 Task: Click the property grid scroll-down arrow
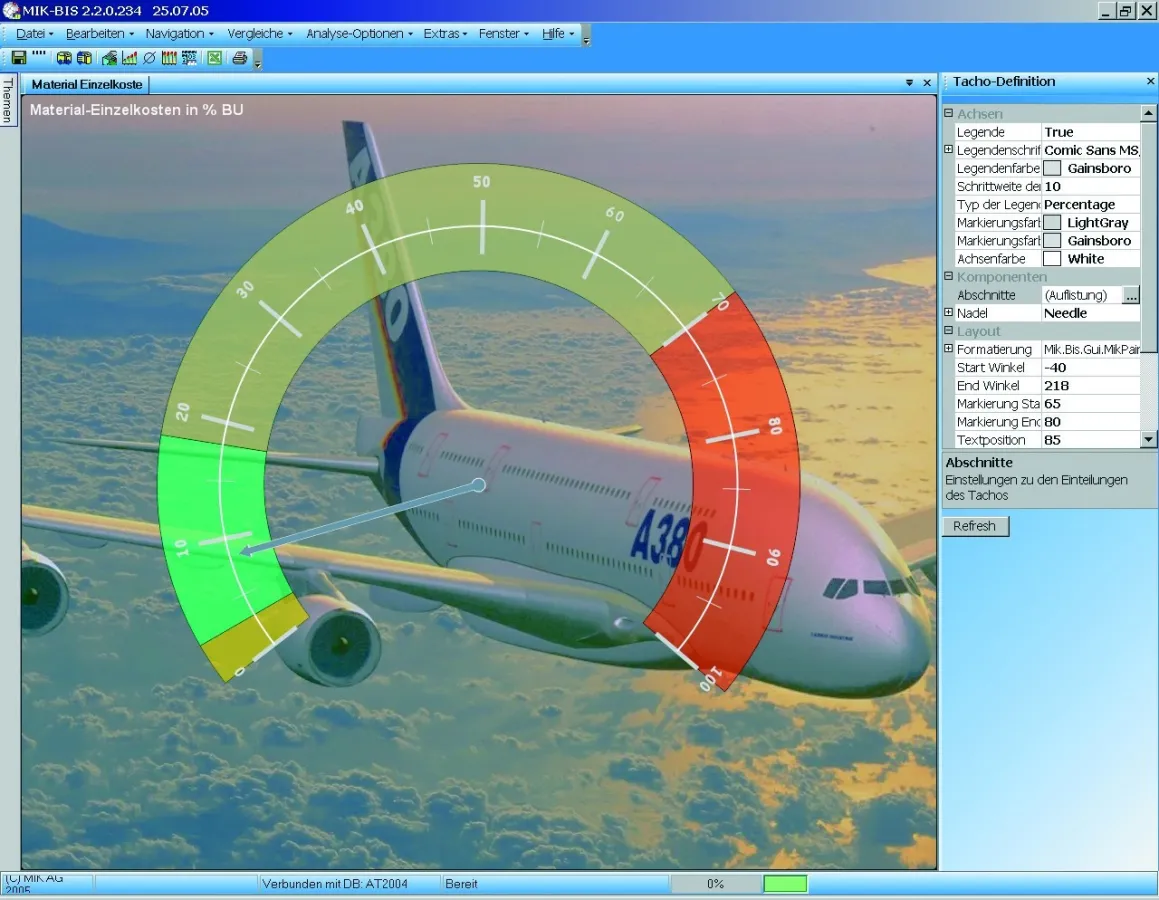tap(1148, 439)
